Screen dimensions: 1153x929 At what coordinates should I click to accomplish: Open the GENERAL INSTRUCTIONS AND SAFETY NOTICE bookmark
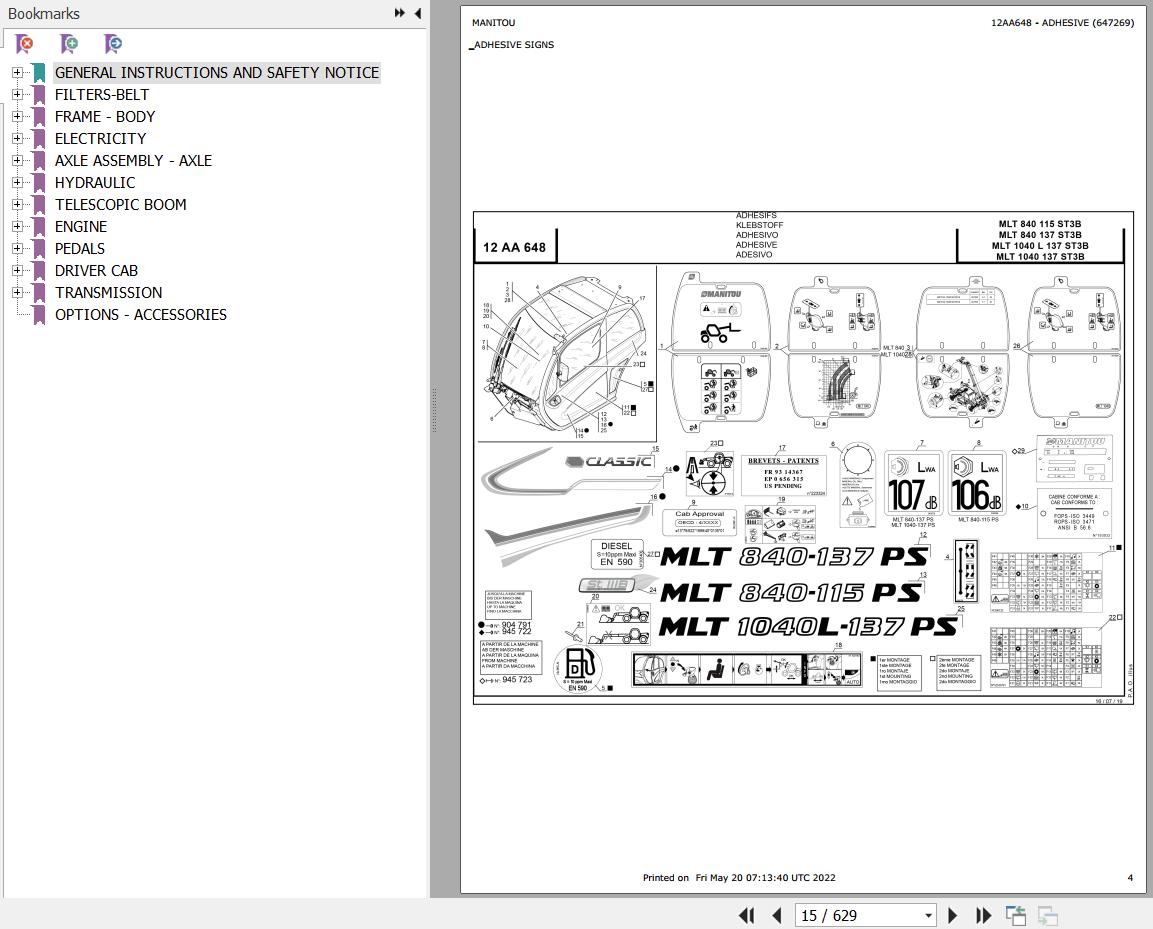(x=217, y=73)
